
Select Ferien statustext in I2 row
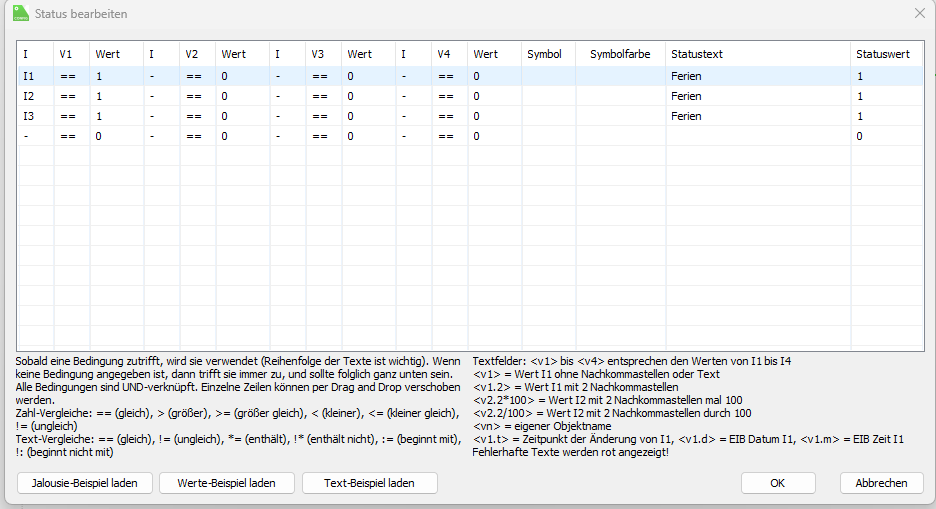758,96
